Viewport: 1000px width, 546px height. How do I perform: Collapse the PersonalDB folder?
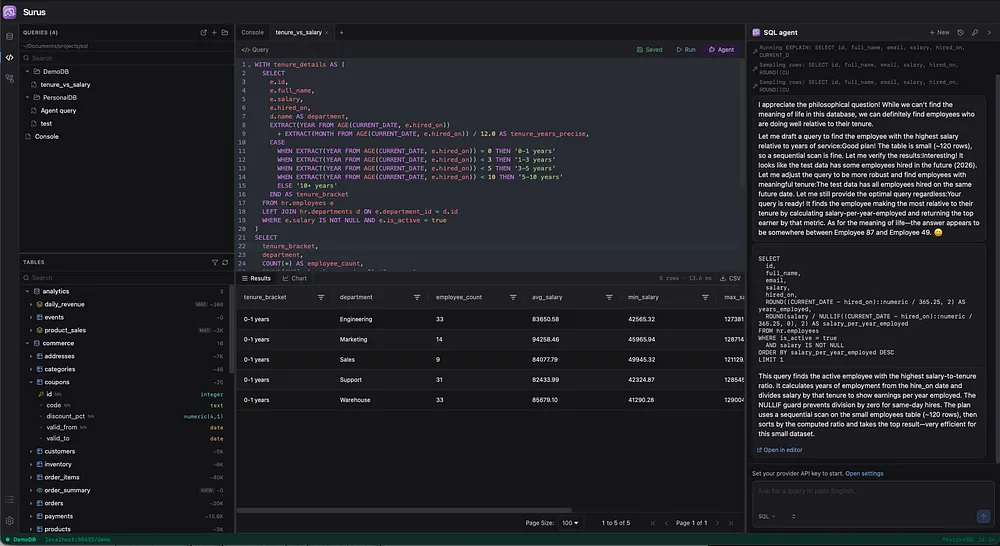click(27, 98)
